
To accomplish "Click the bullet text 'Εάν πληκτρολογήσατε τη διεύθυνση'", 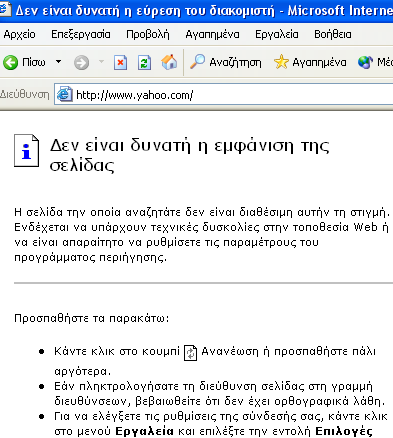I will coord(220,393).
